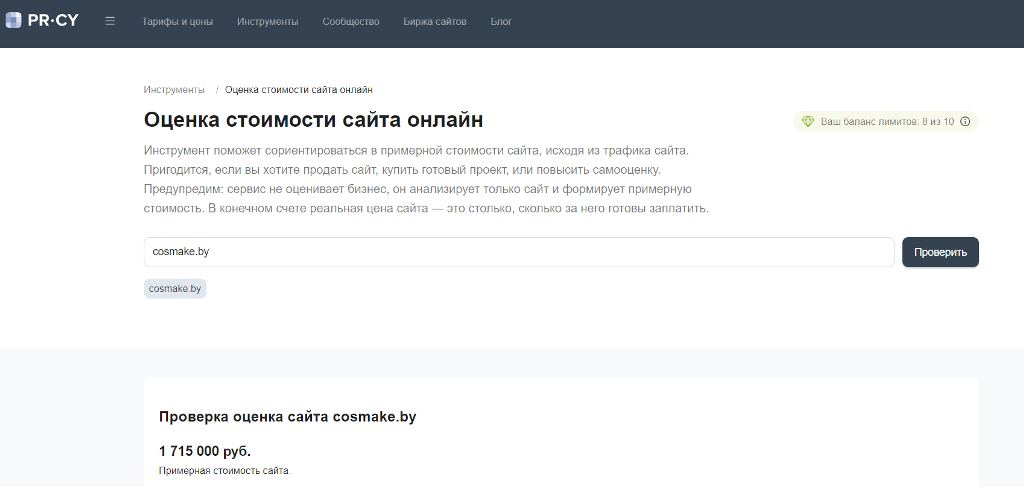Open the Биржа сайтов page
This screenshot has height=487, width=1024.
pos(434,21)
